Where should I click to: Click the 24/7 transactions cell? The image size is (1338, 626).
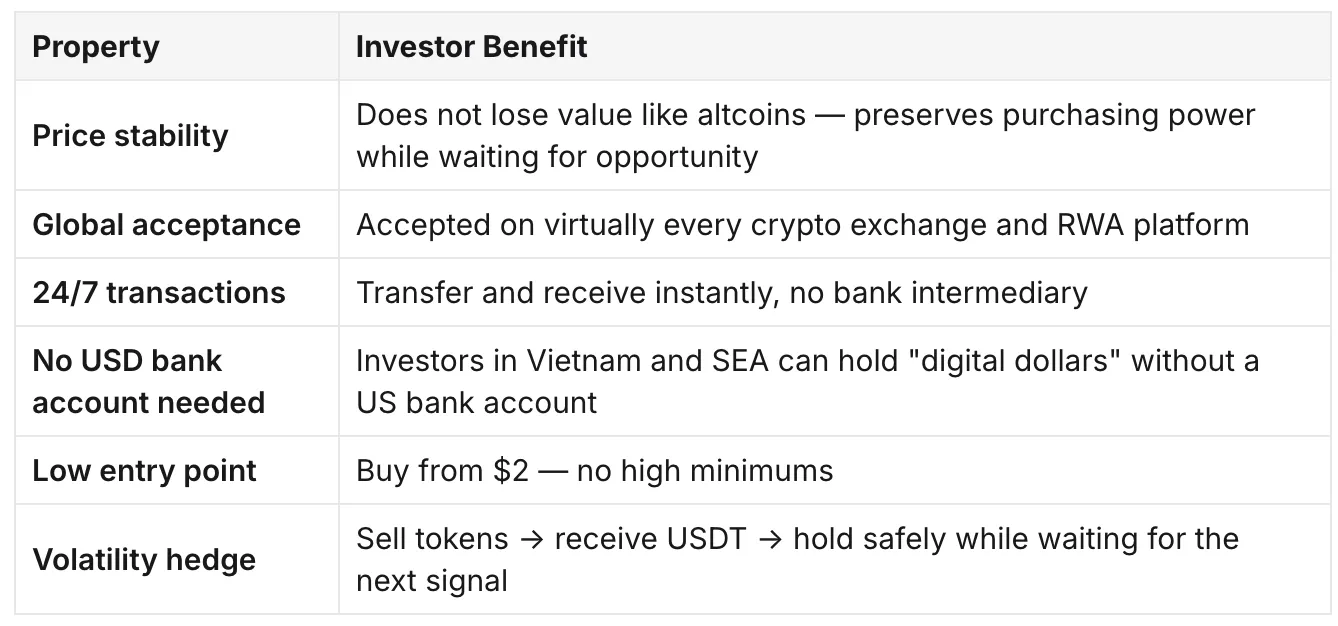click(x=159, y=292)
